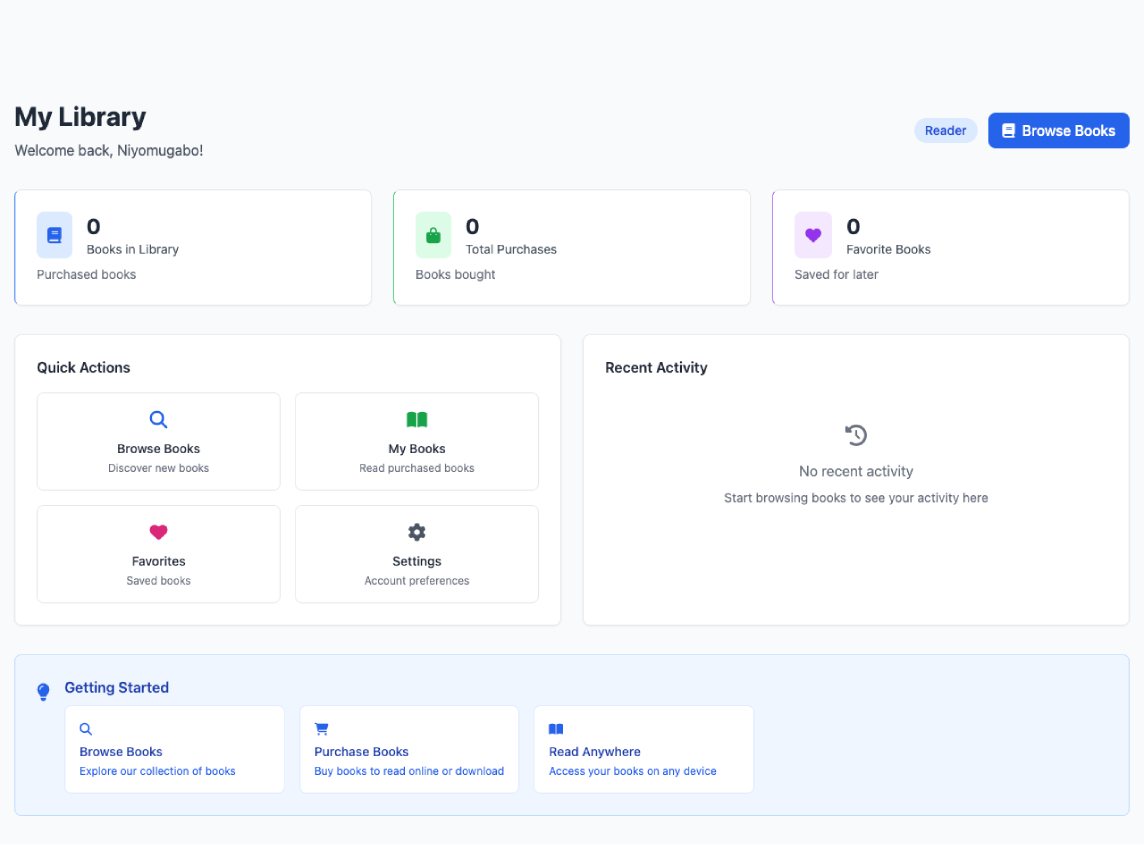
Task: Click the history clock icon in Recent Activity
Action: tap(855, 435)
